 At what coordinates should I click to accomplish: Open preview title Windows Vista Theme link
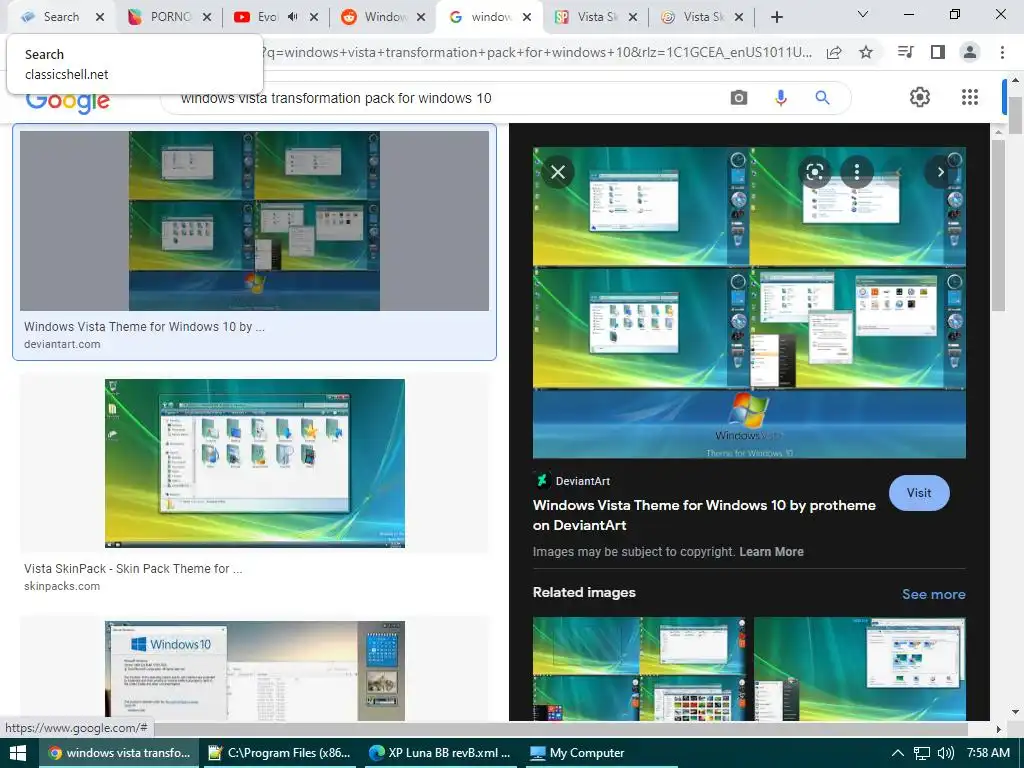click(x=704, y=515)
